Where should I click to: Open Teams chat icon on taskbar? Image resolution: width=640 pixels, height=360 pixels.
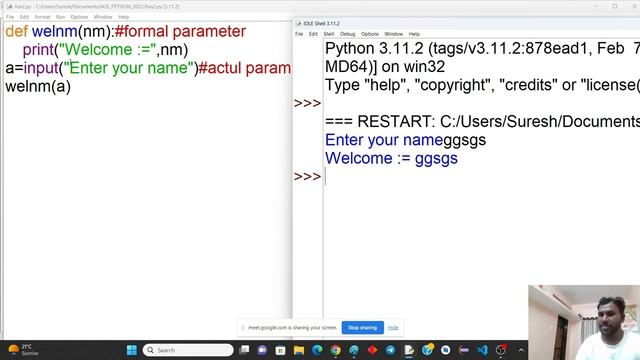[x=262, y=350]
